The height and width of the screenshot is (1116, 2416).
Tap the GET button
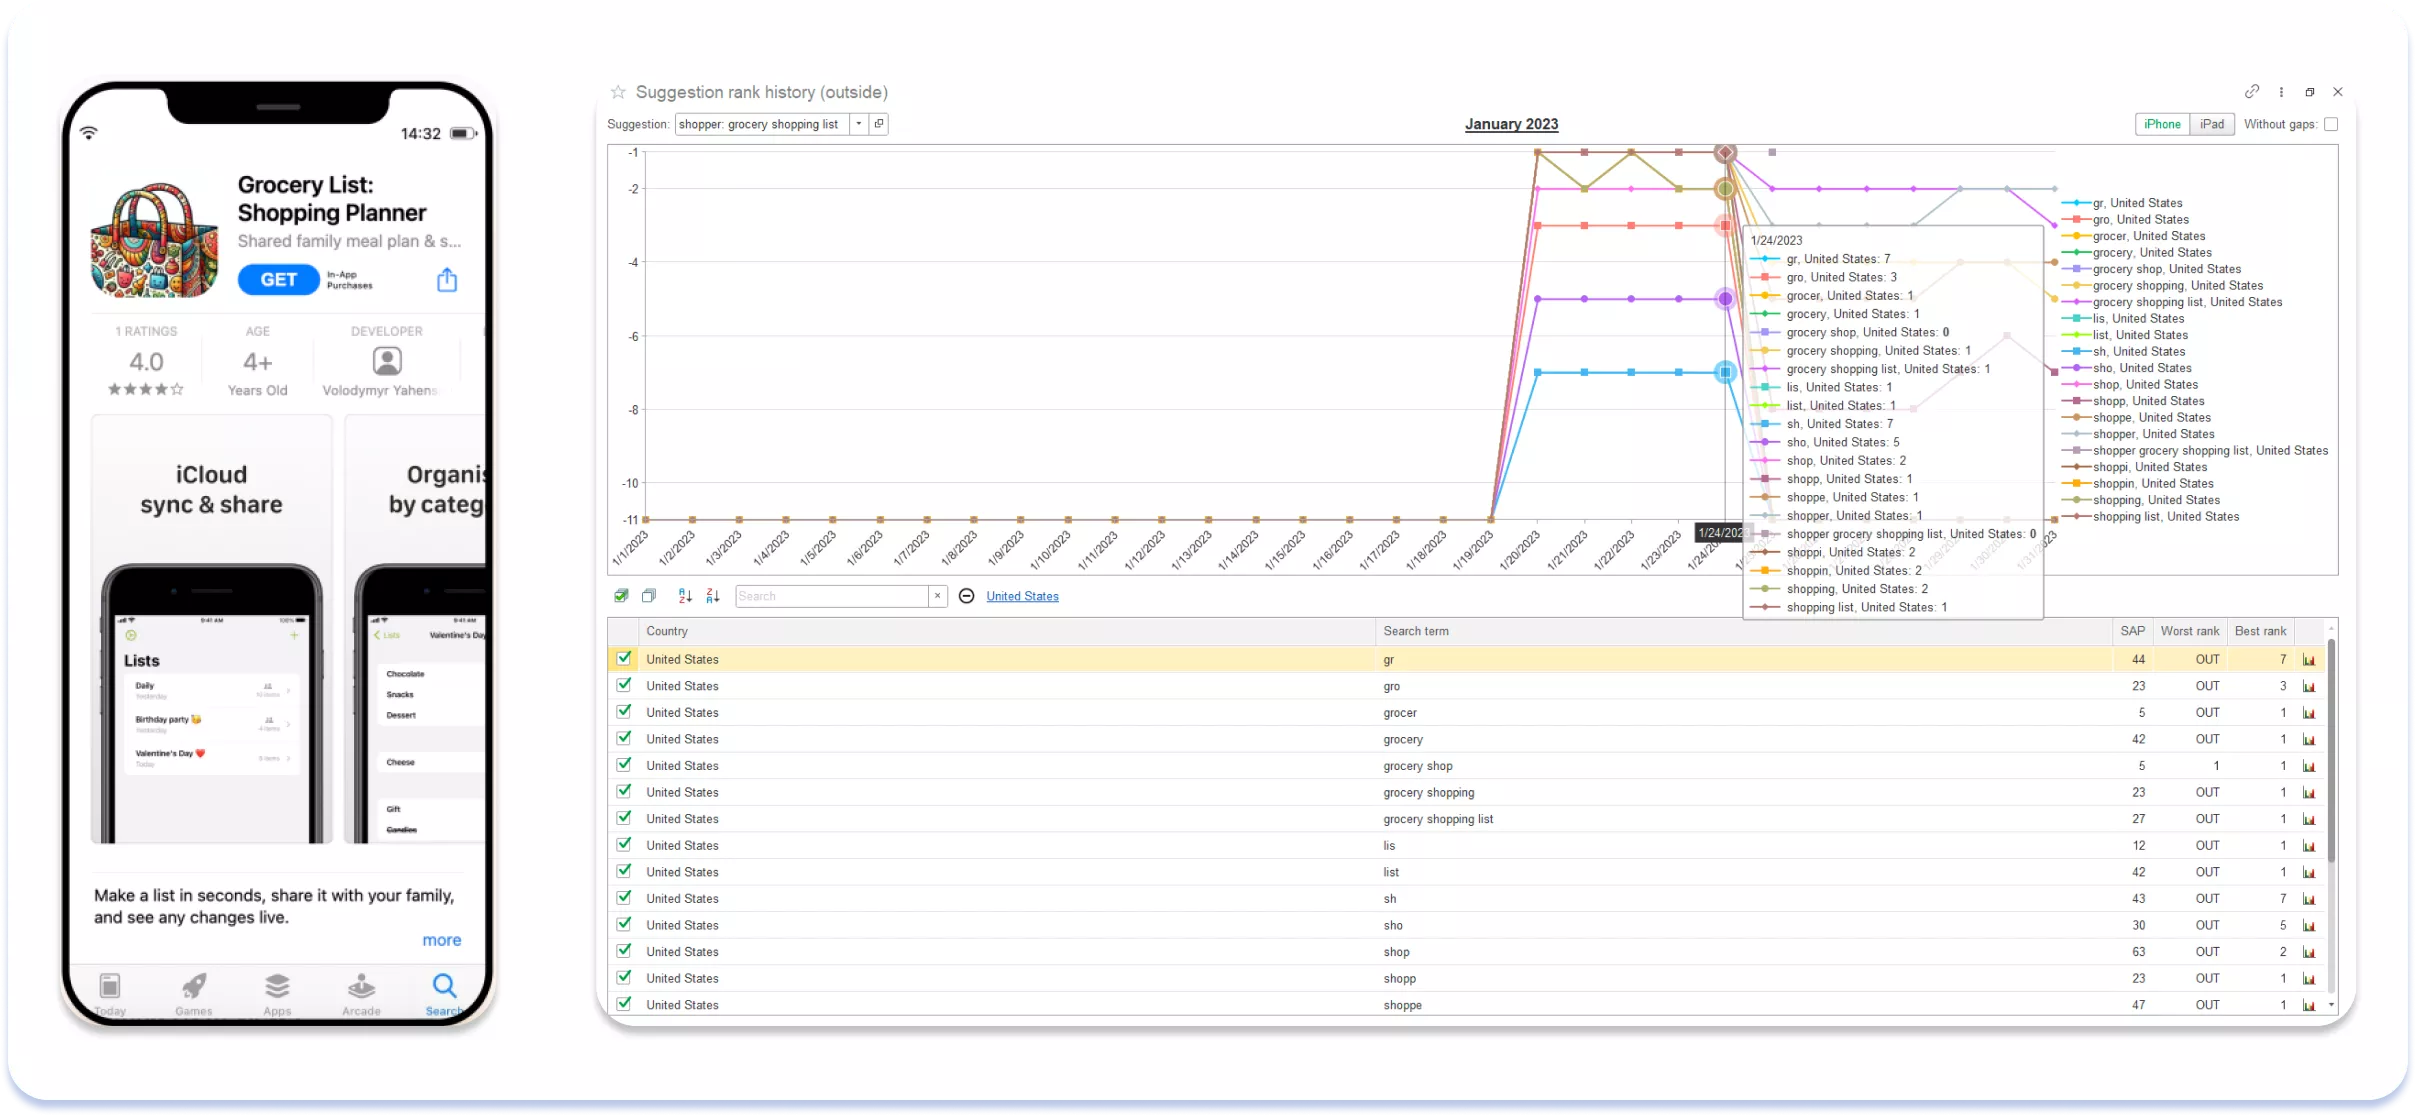(x=279, y=280)
